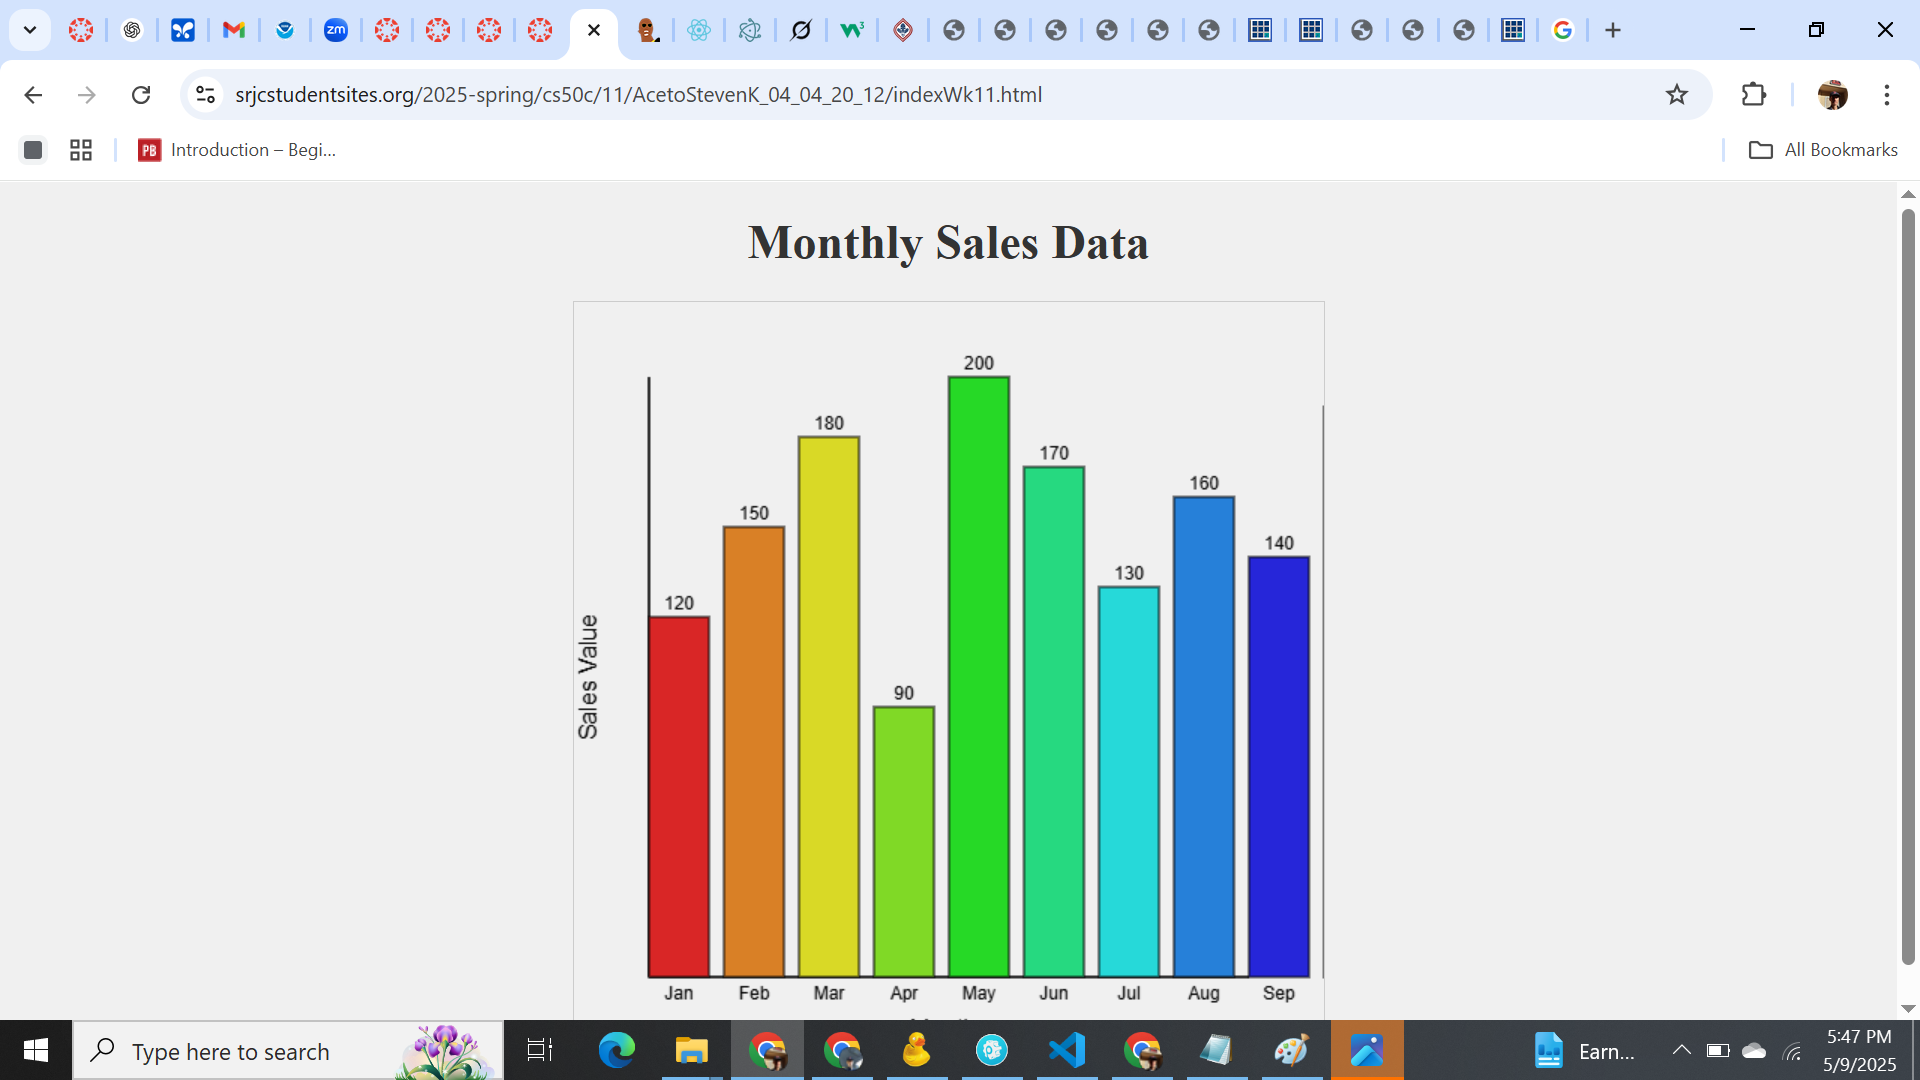Open Visual Studio Code from taskbar
1920x1080 pixels.
pyautogui.click(x=1067, y=1050)
